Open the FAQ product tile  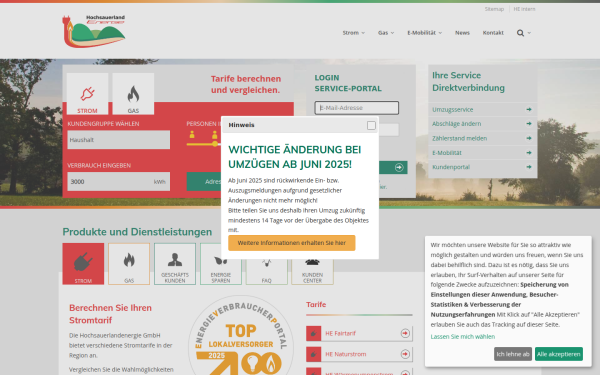[267, 272]
